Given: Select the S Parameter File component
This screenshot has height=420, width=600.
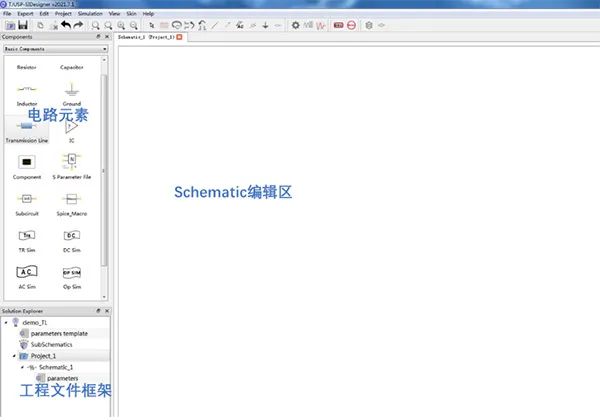Looking at the screenshot, I should 72,161.
